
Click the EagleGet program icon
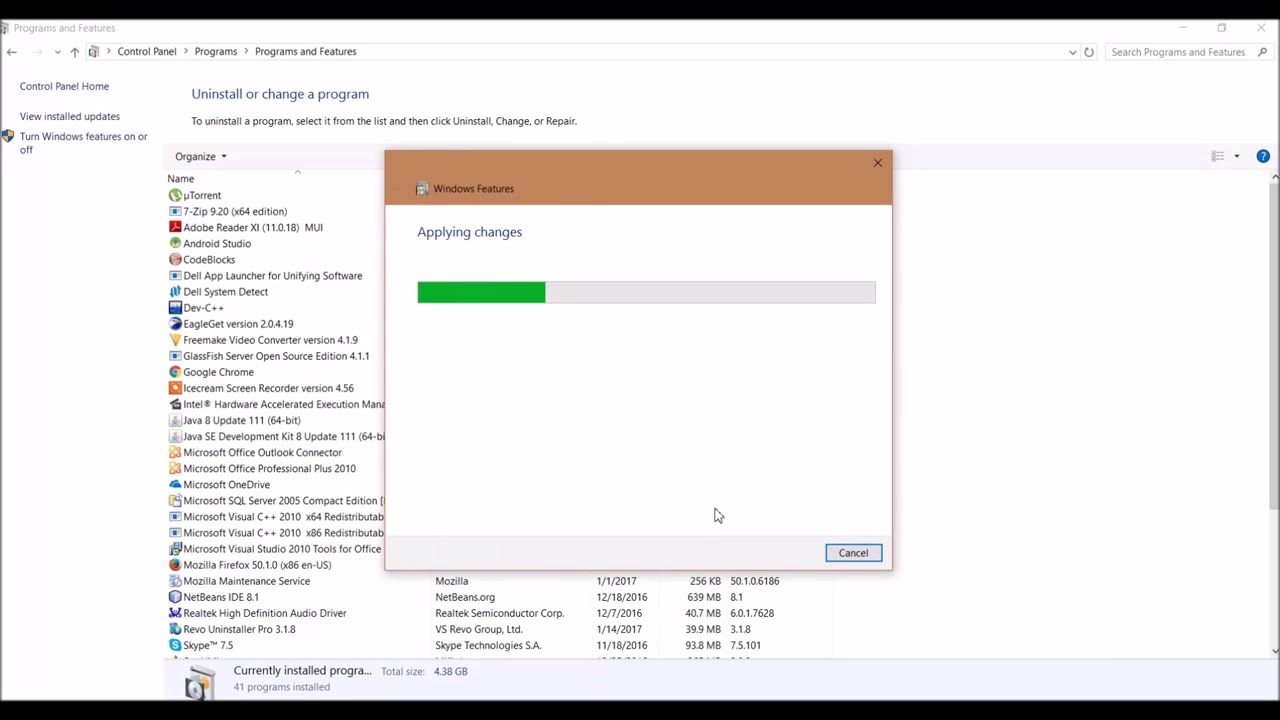click(175, 323)
